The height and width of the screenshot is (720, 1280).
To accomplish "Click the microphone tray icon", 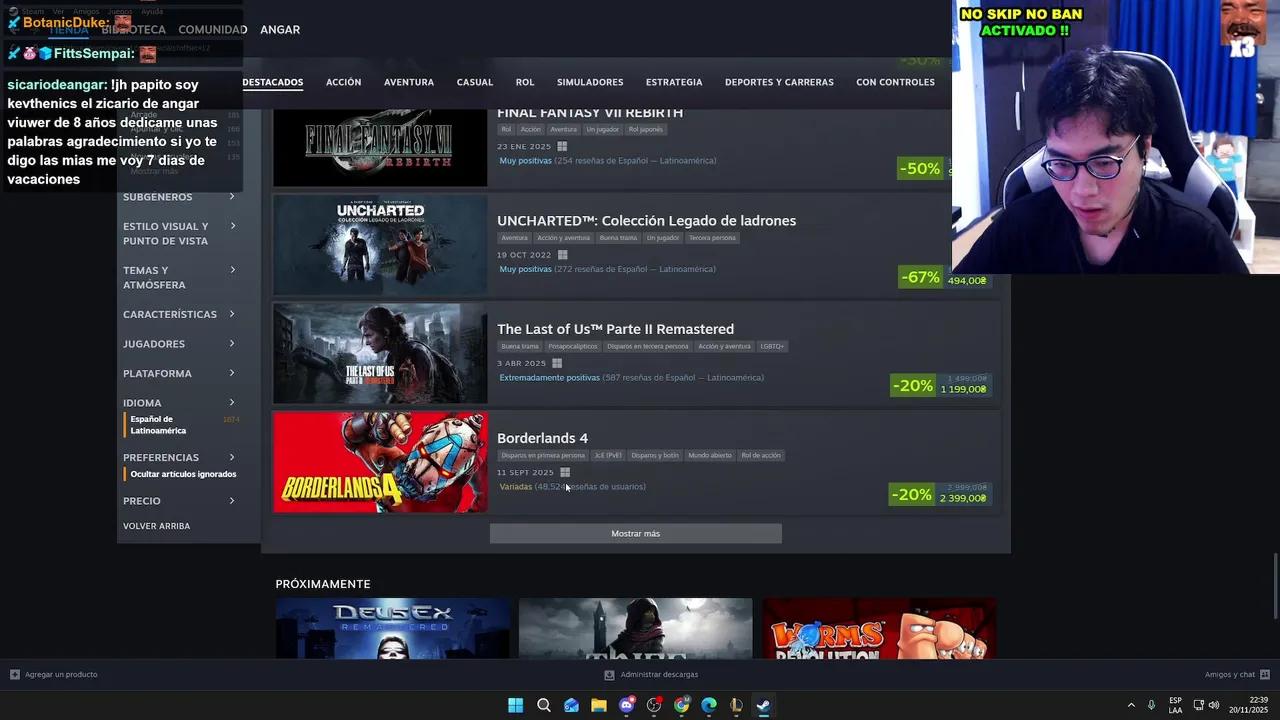I will click(1152, 705).
